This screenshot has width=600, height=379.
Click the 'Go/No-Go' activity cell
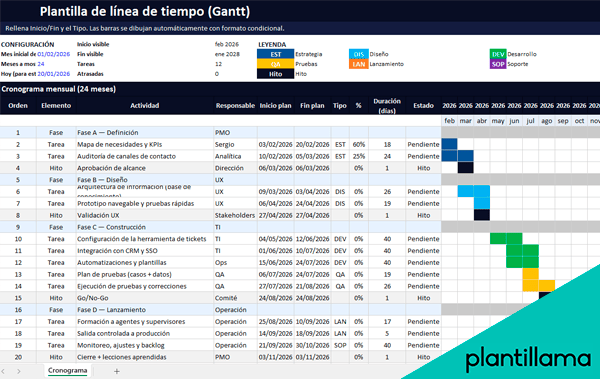pos(145,298)
